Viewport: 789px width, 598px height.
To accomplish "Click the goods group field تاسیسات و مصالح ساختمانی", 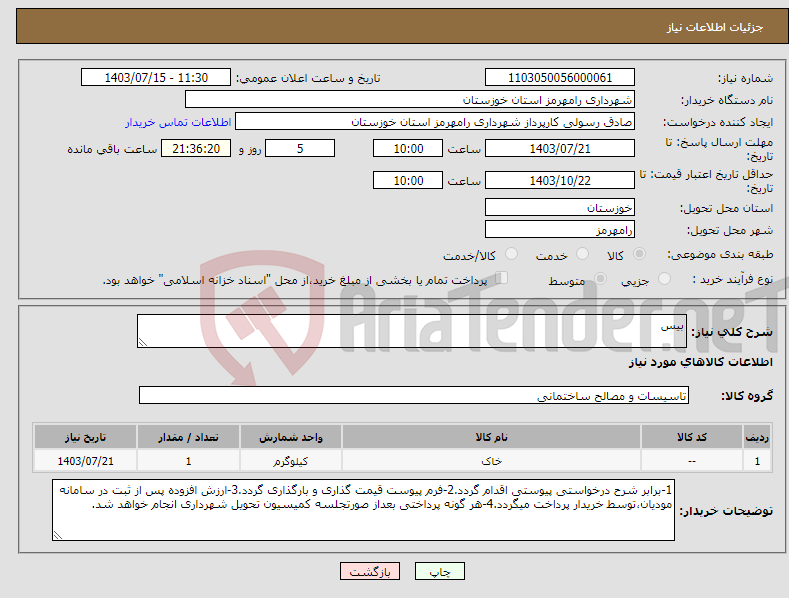I will 414,396.
